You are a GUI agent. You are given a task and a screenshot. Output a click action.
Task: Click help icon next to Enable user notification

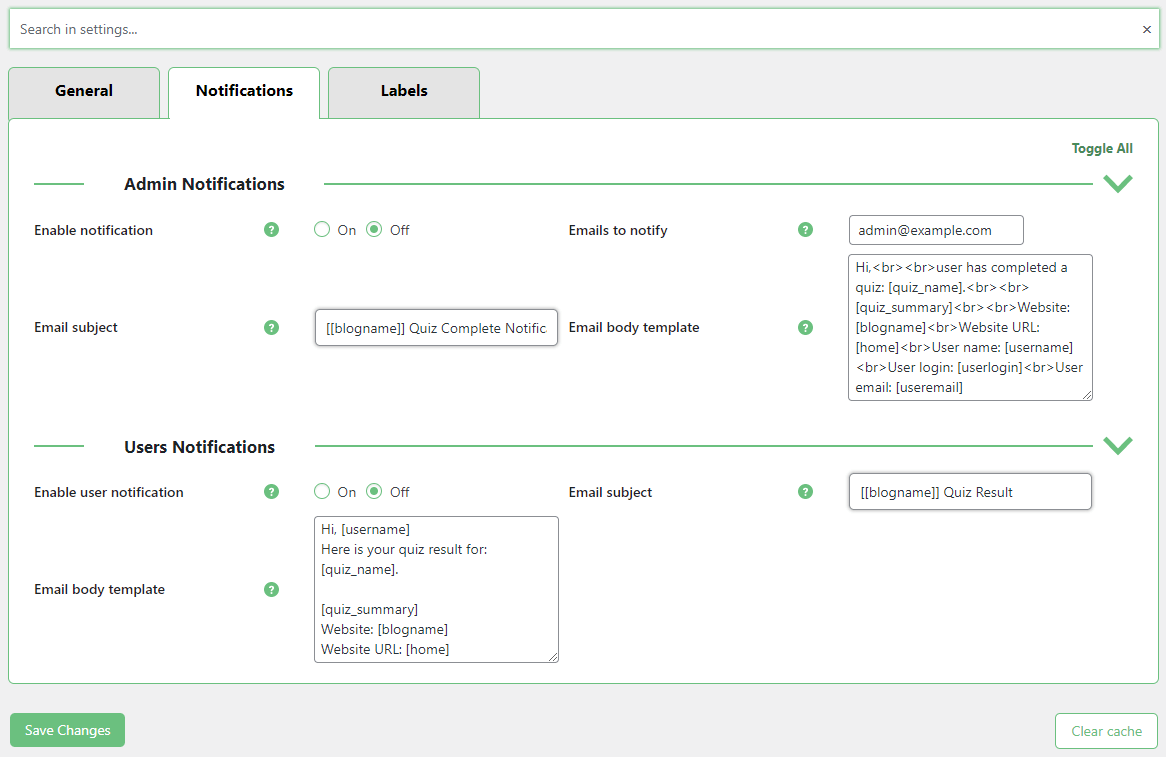point(271,492)
